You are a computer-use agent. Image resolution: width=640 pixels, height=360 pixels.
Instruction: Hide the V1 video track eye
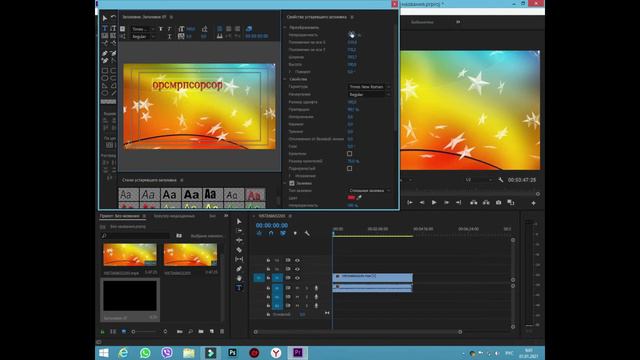(x=298, y=278)
